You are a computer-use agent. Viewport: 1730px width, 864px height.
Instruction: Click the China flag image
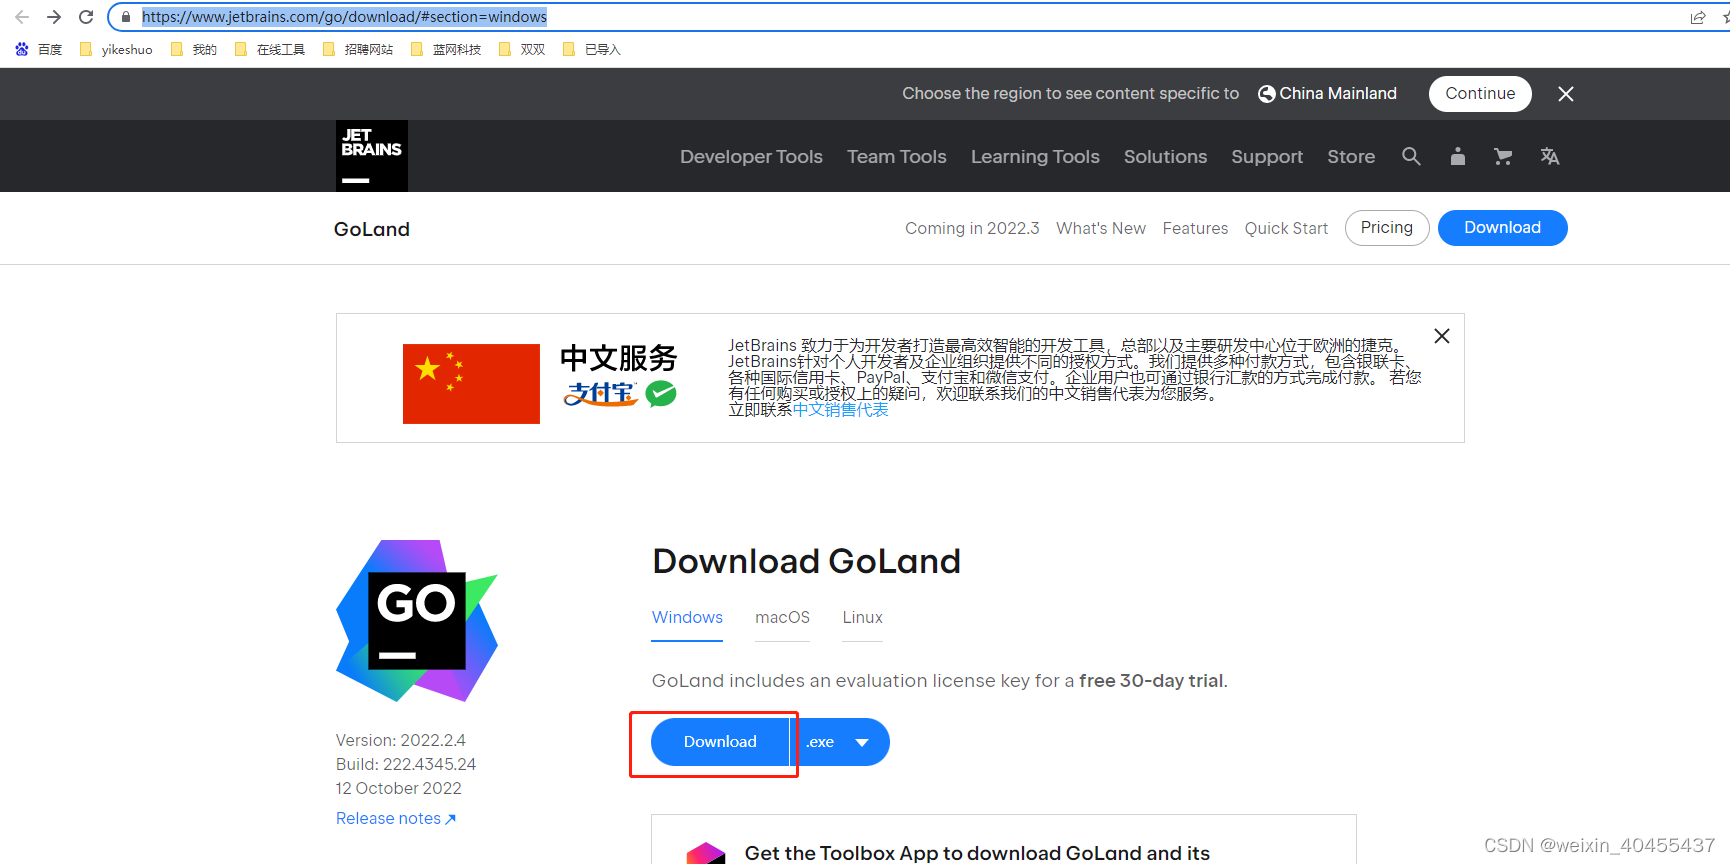point(471,384)
